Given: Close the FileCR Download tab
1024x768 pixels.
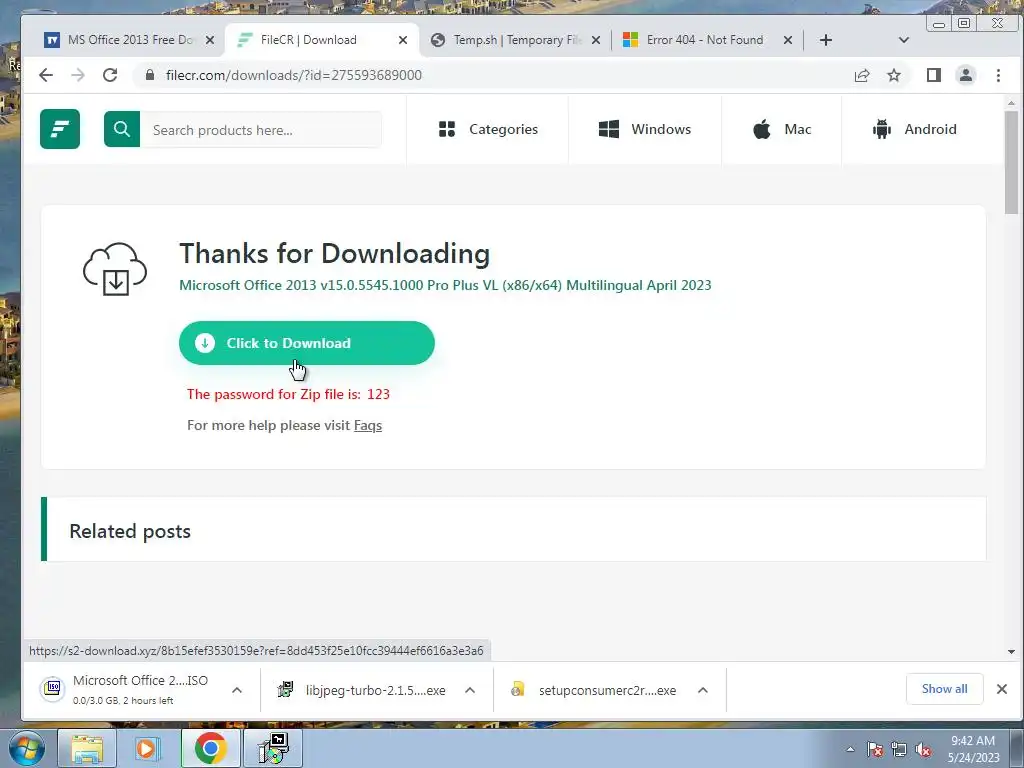Looking at the screenshot, I should click(x=403, y=40).
